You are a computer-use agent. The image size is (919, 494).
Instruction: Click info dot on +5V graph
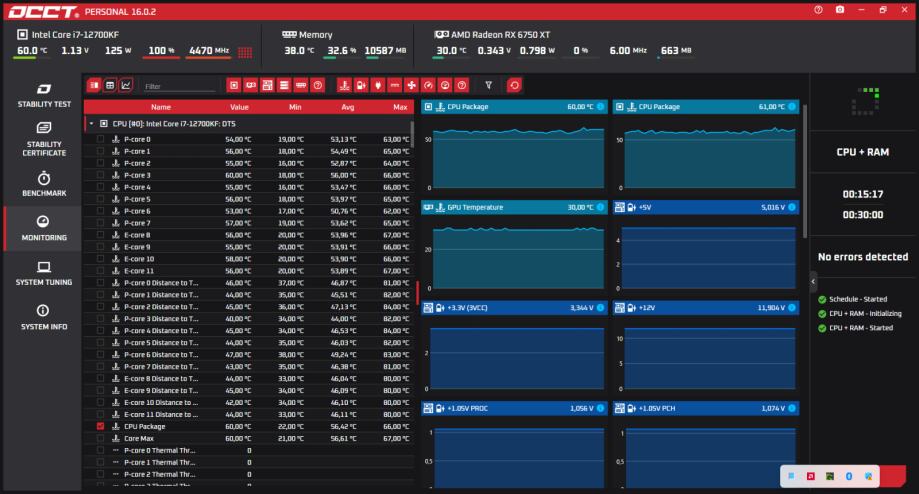point(792,207)
